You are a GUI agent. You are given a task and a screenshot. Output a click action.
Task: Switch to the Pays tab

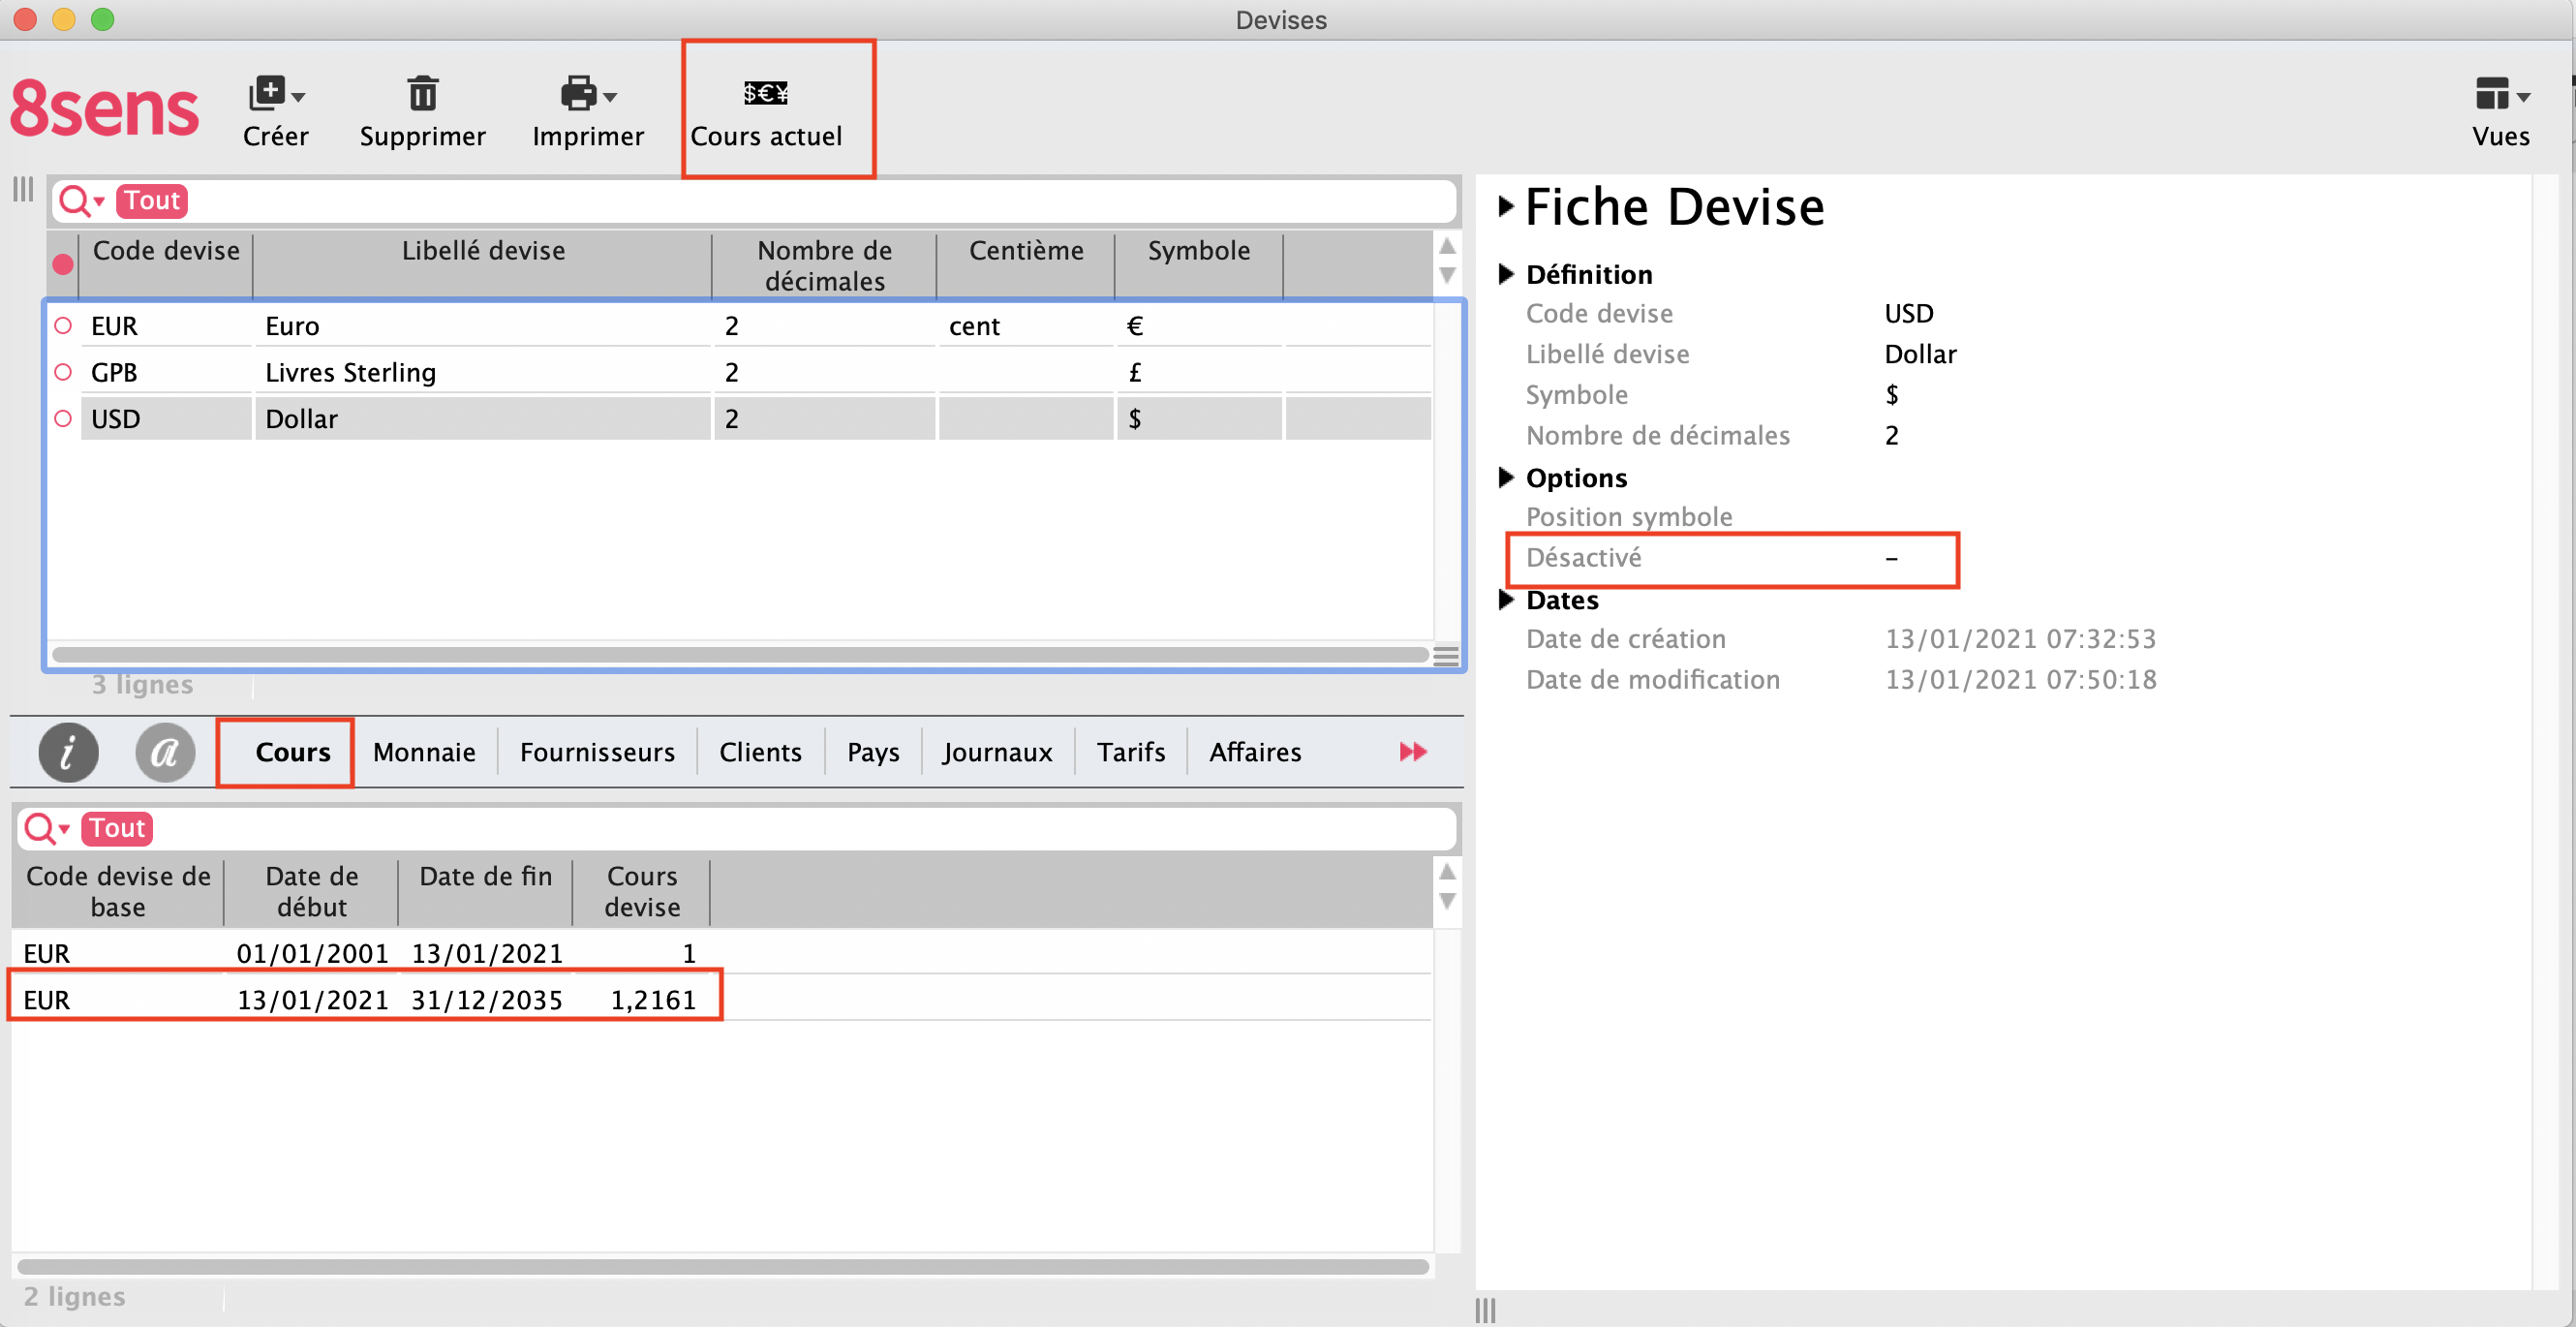click(x=873, y=752)
